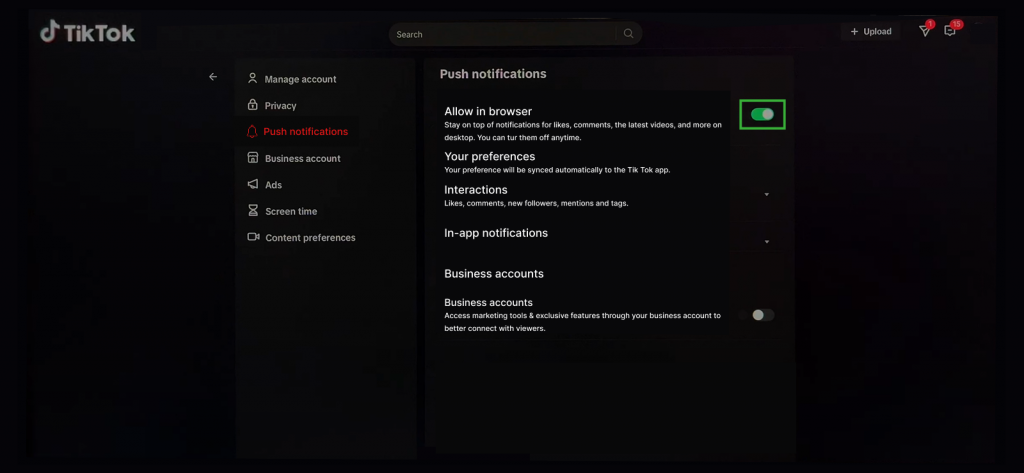Enable the Business accounts toggle
This screenshot has height=473, width=1024.
pyautogui.click(x=762, y=315)
